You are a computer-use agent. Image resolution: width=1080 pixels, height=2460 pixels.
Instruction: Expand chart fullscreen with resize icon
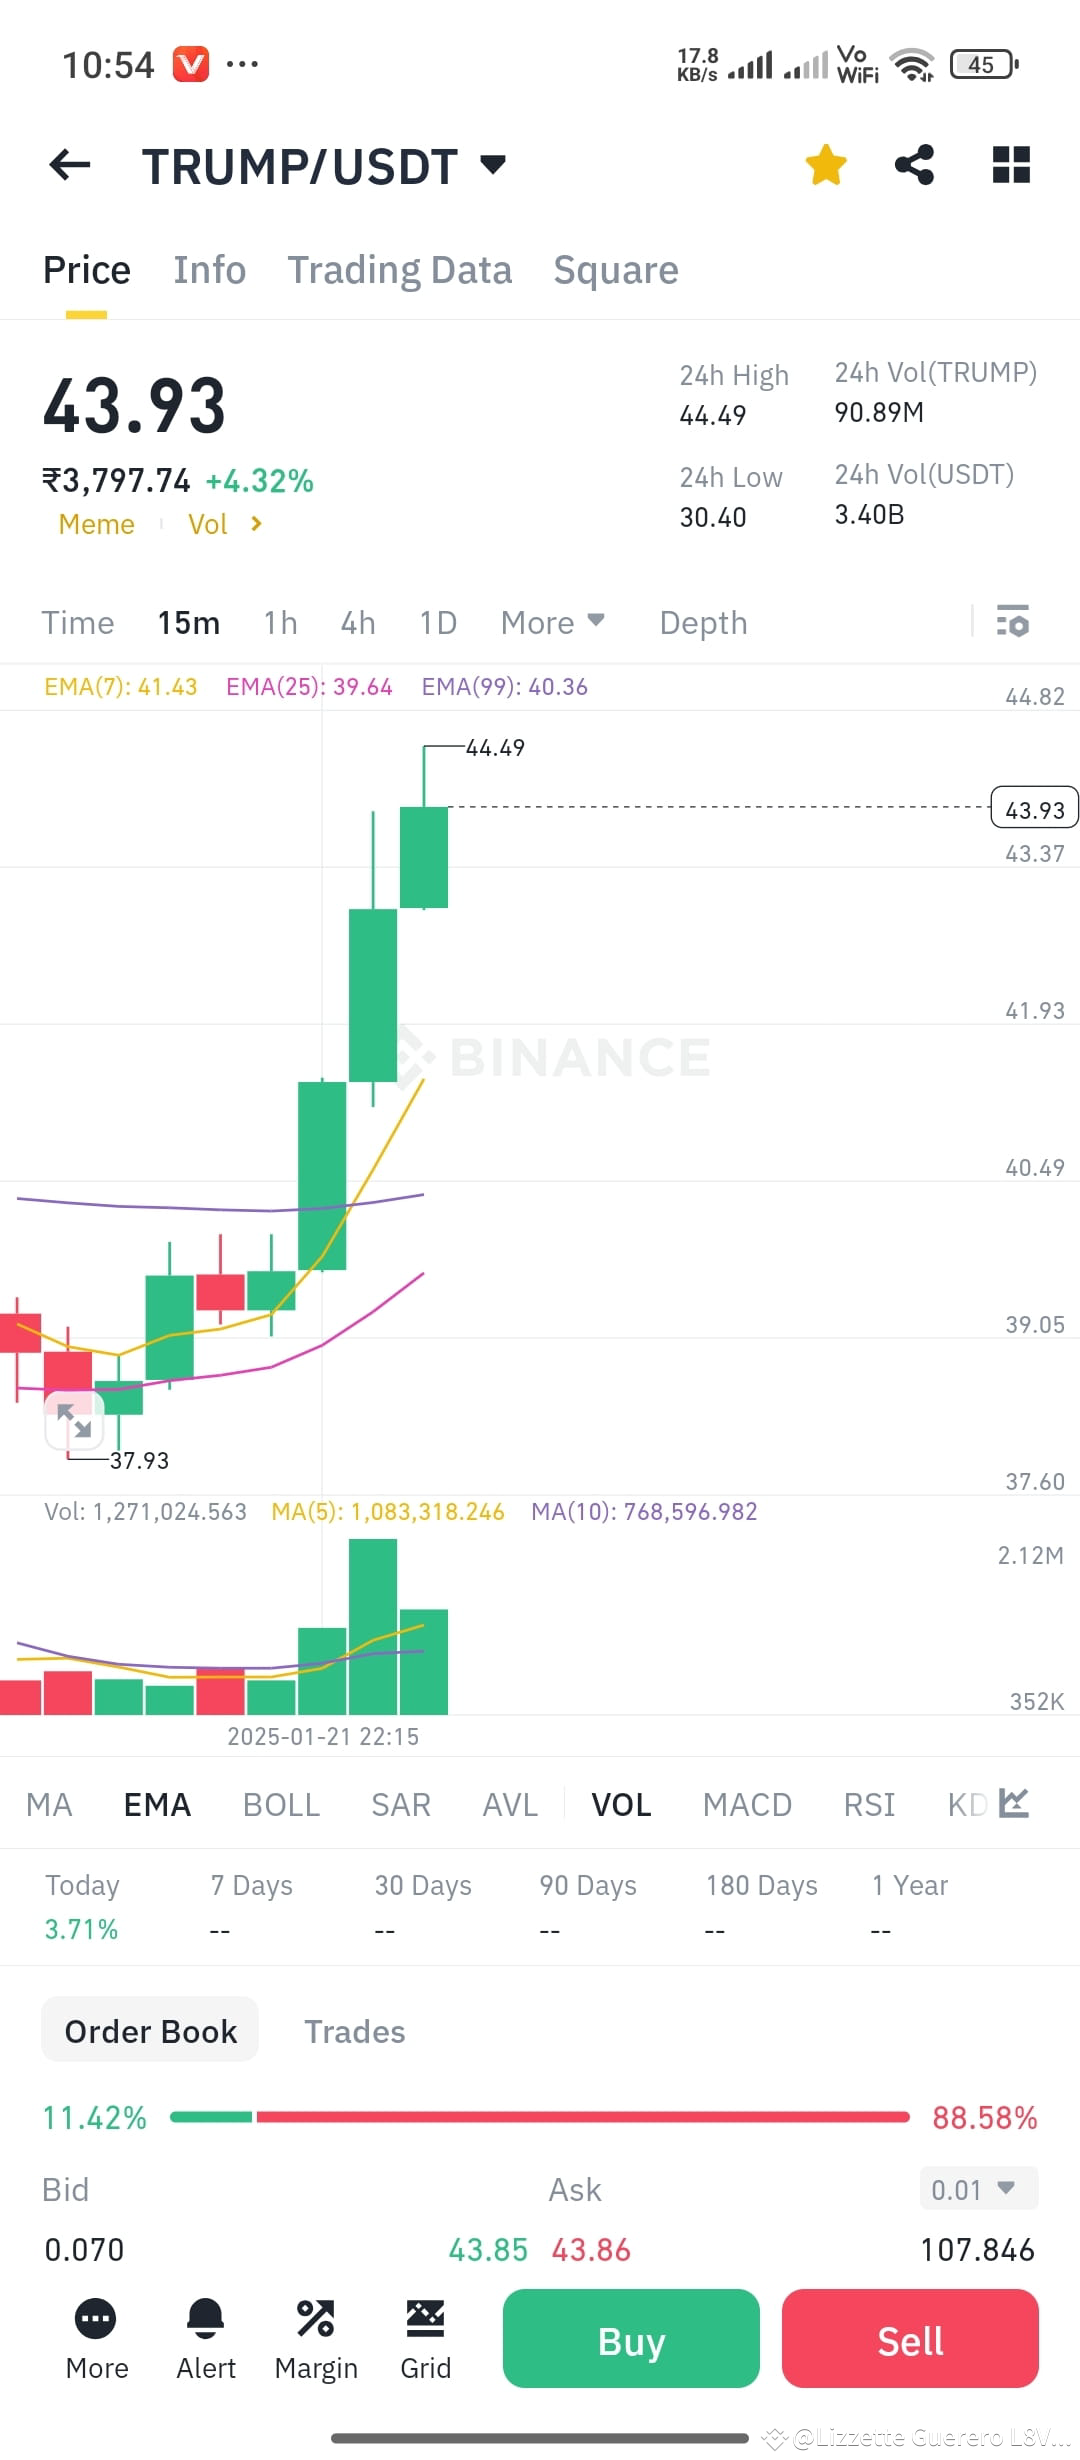point(76,1420)
